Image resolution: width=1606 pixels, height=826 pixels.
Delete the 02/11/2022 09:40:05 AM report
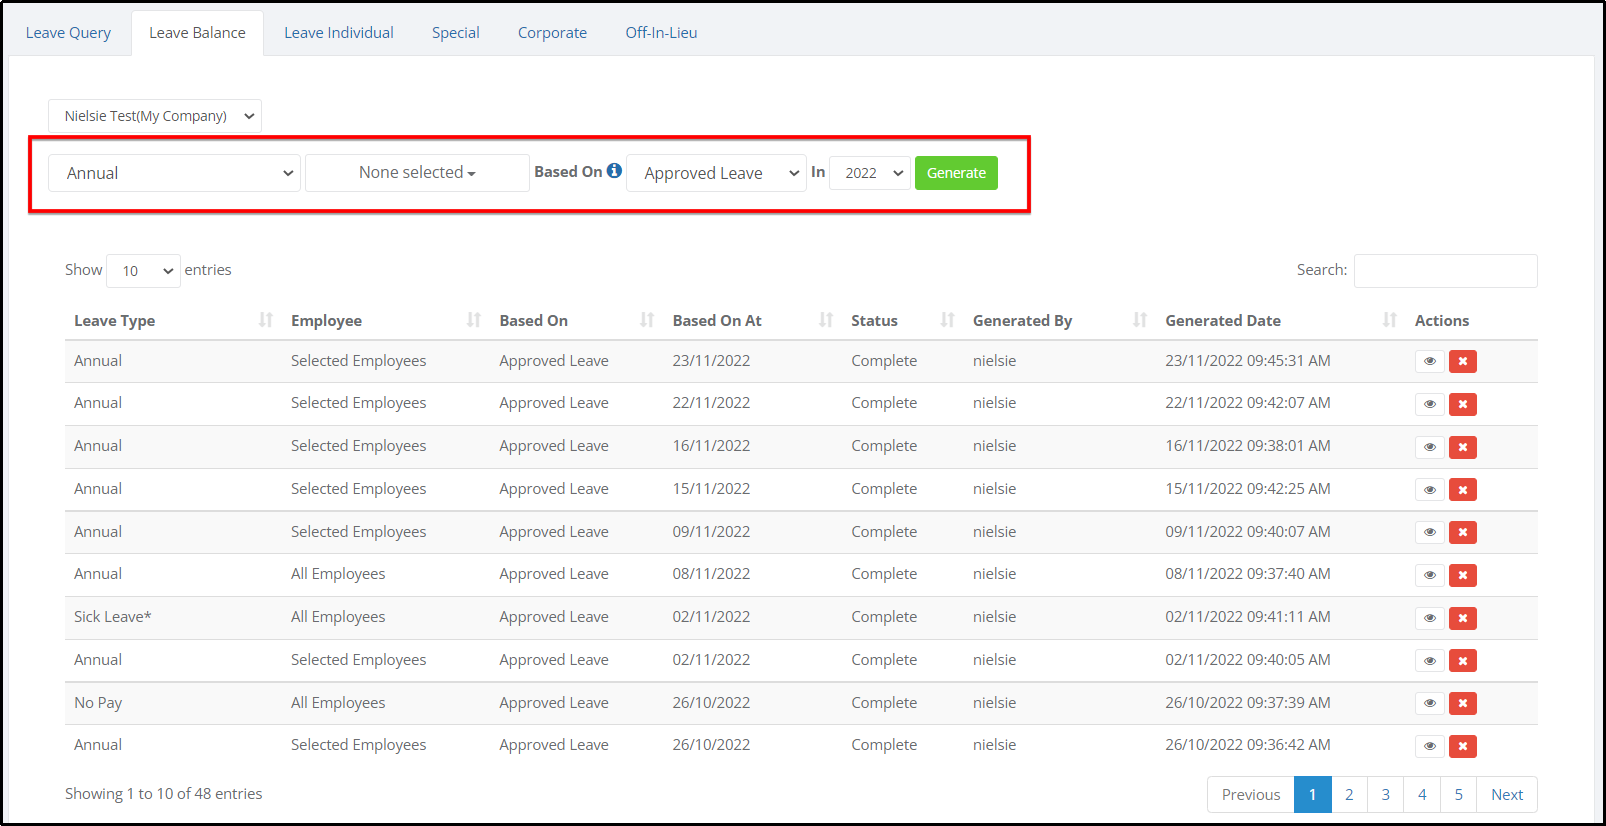click(1463, 661)
